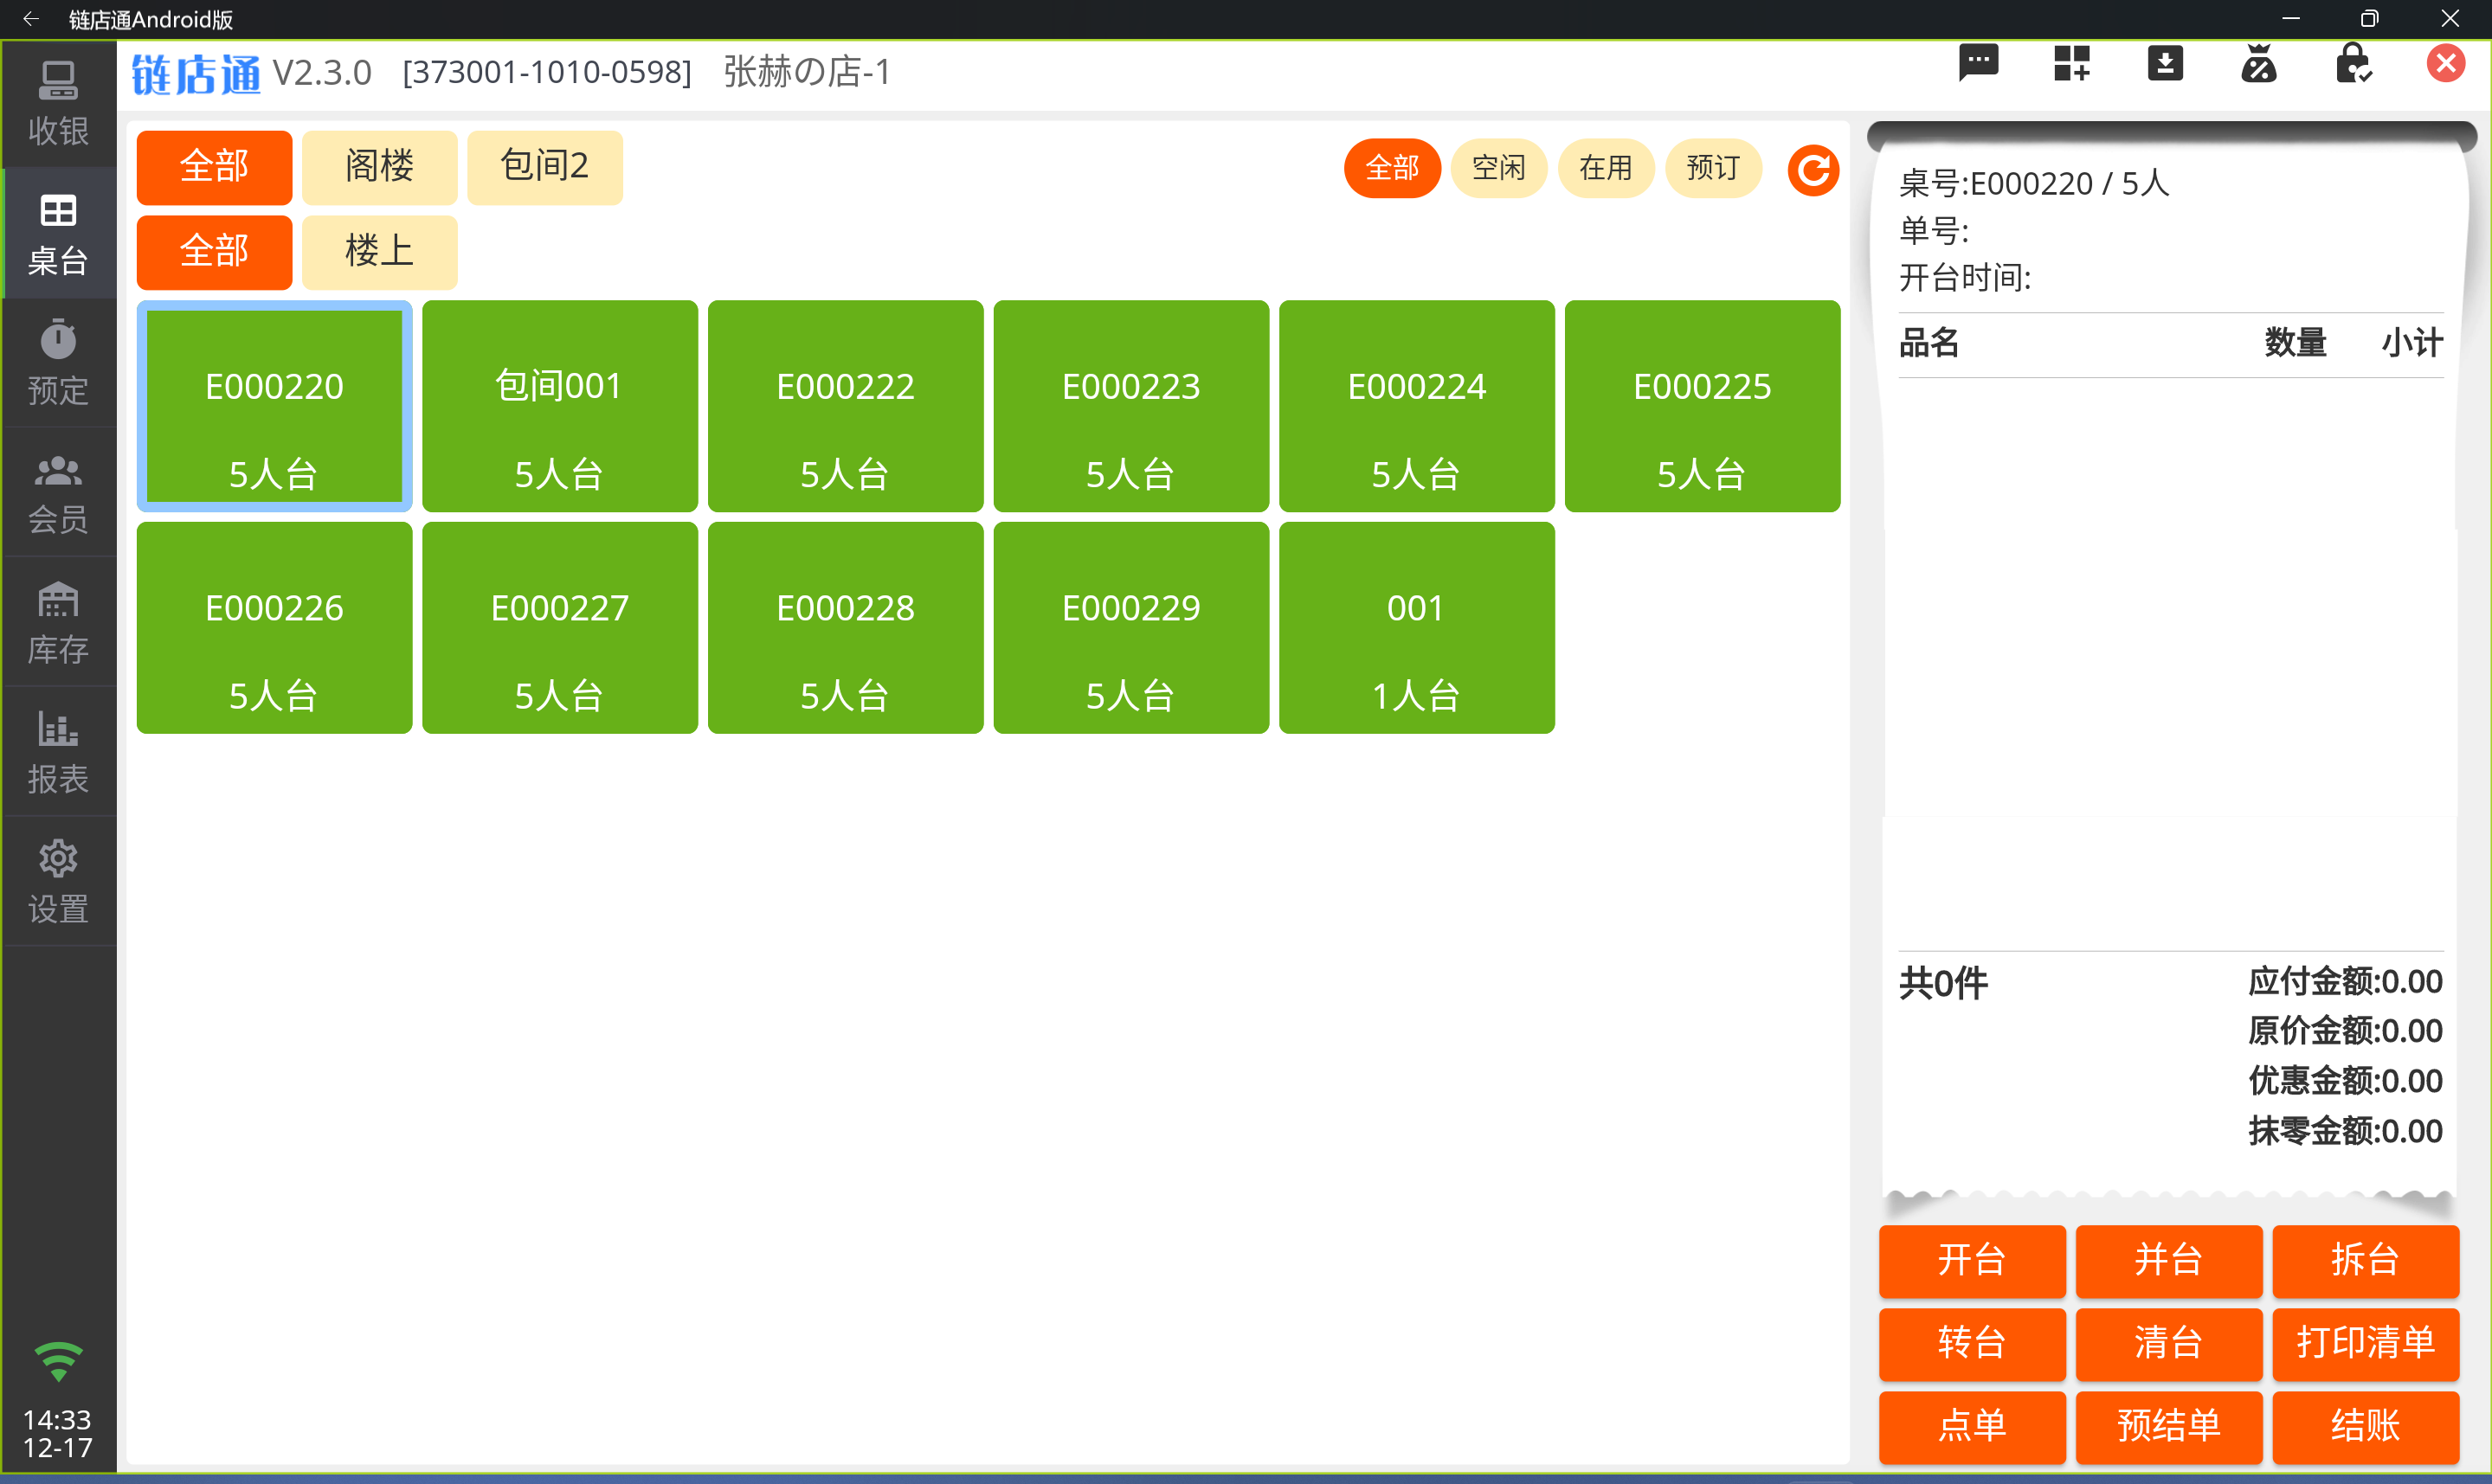Open the 库存 inventory sidebar section
The image size is (2492, 1484).
pos(58,622)
